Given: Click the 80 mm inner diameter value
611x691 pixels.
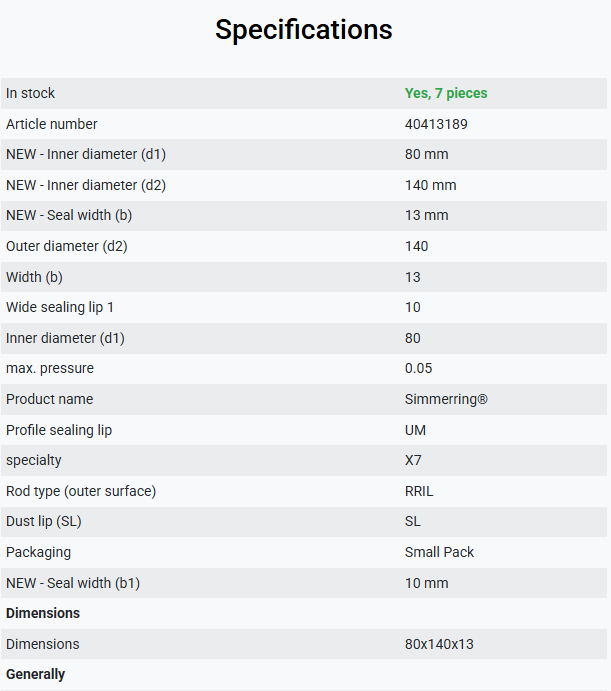Looking at the screenshot, I should [426, 154].
